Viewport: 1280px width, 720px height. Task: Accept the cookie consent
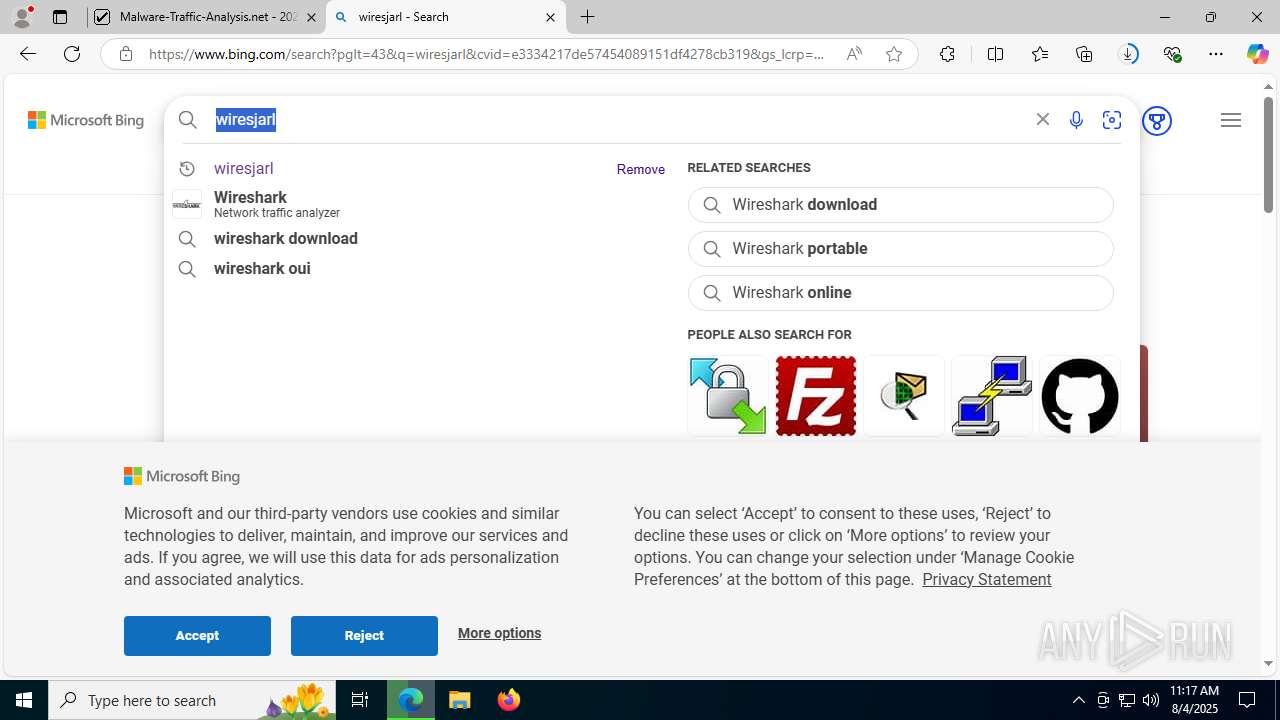(197, 636)
